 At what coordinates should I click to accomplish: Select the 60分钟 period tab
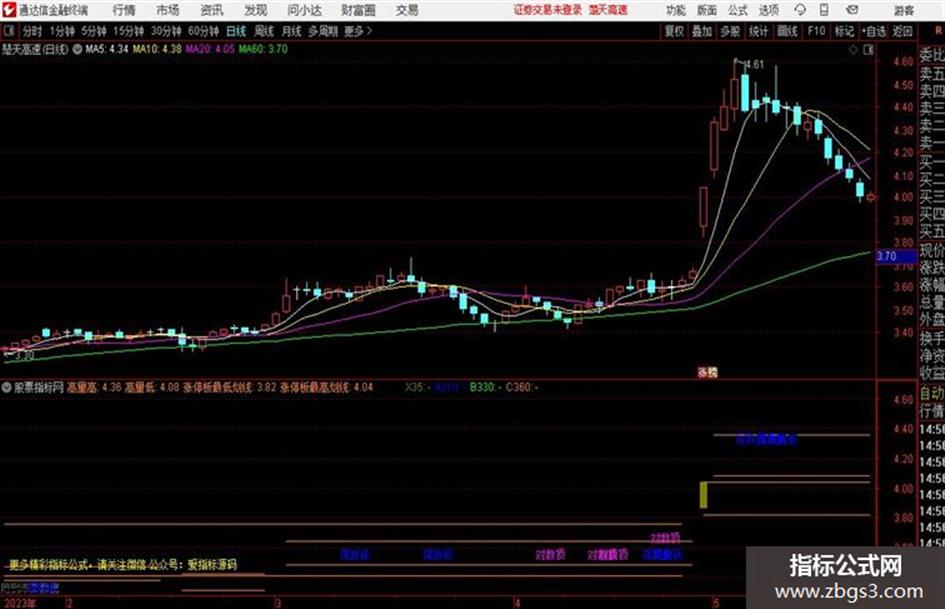(203, 31)
